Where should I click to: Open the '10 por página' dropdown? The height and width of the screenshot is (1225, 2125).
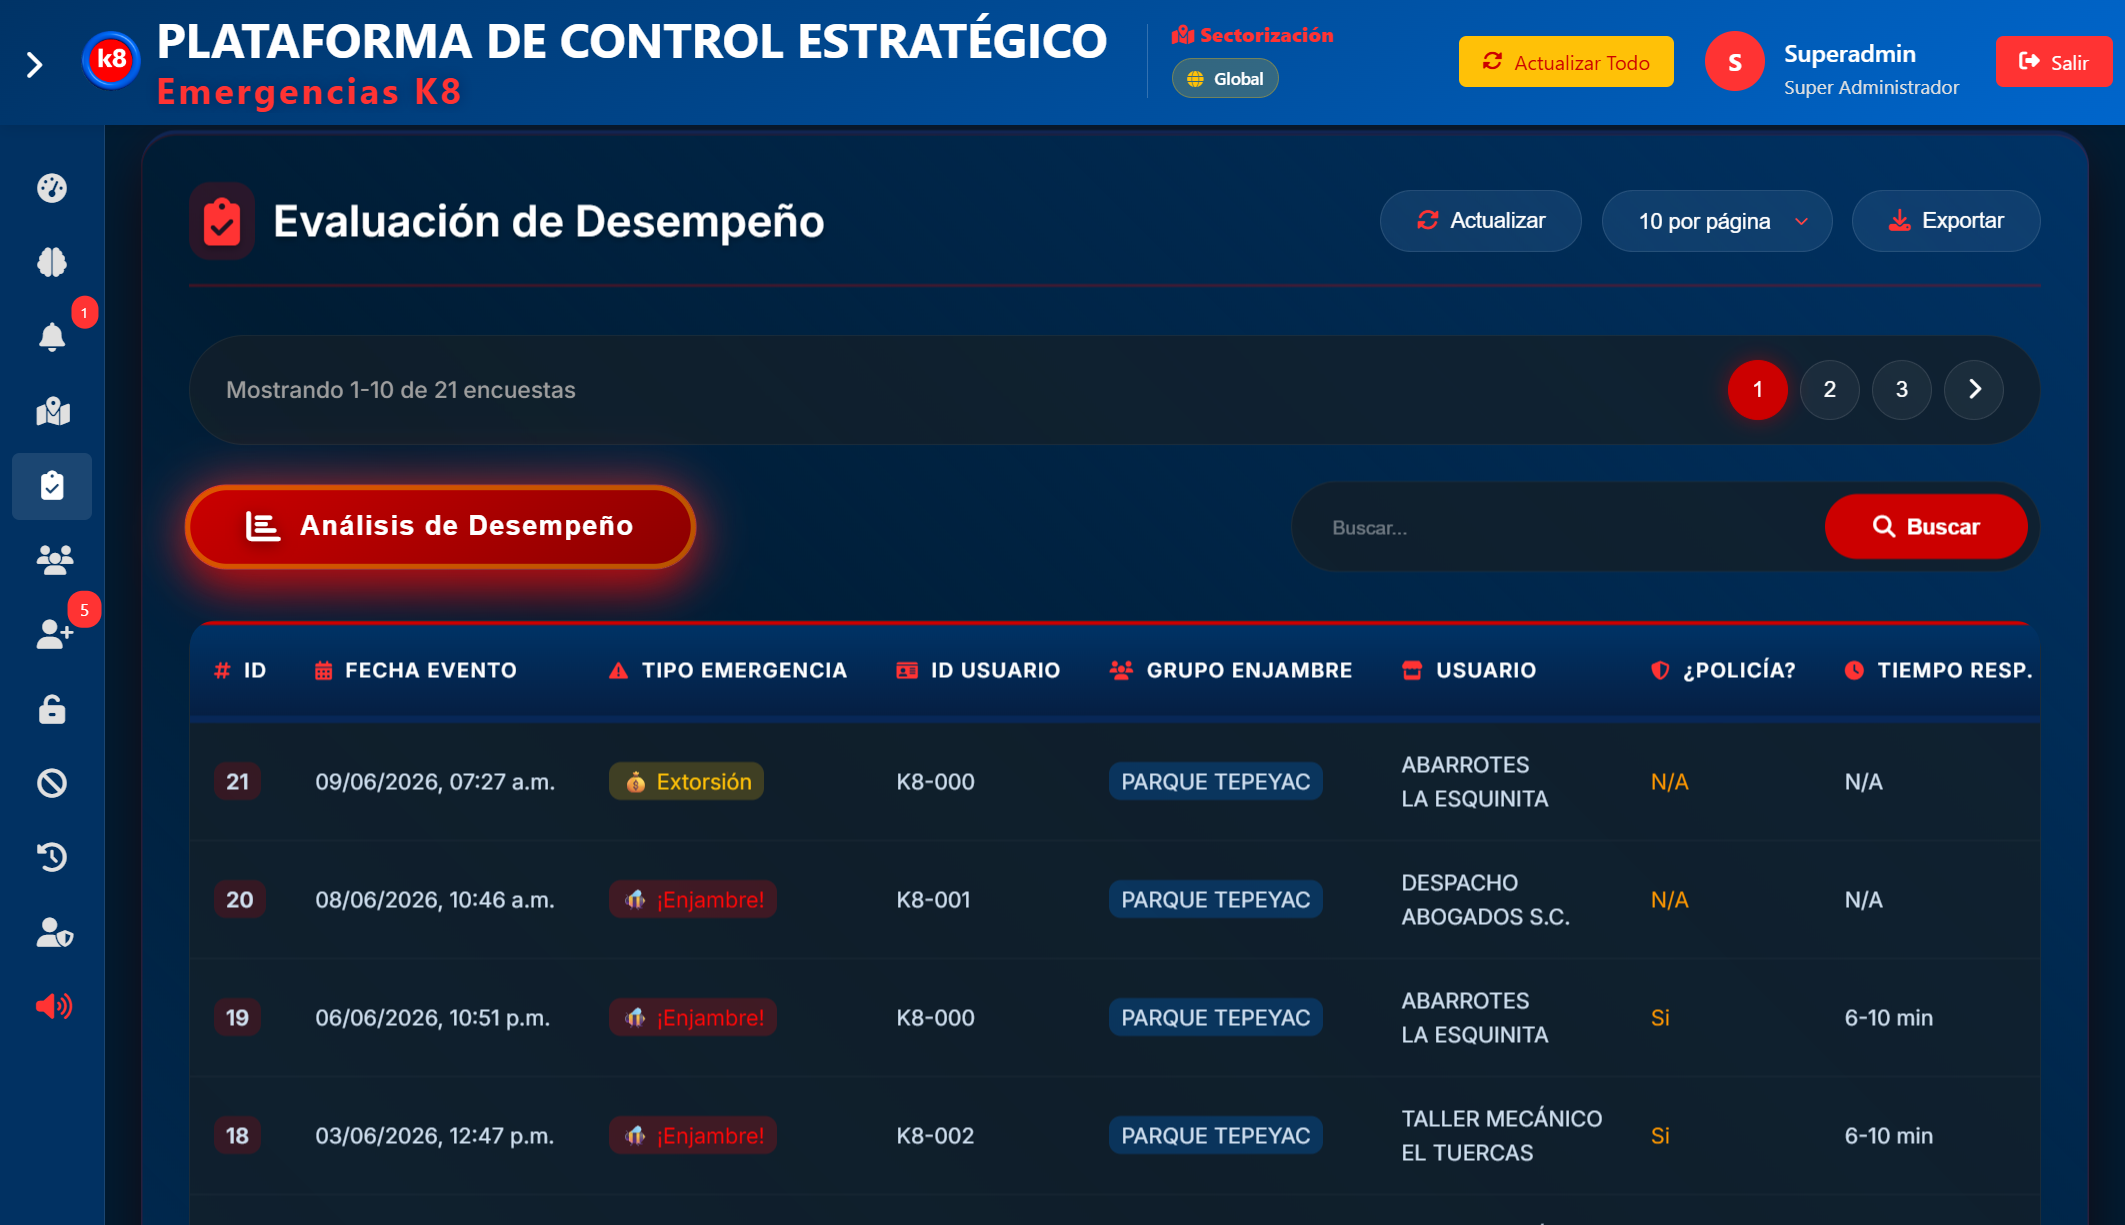(1716, 221)
